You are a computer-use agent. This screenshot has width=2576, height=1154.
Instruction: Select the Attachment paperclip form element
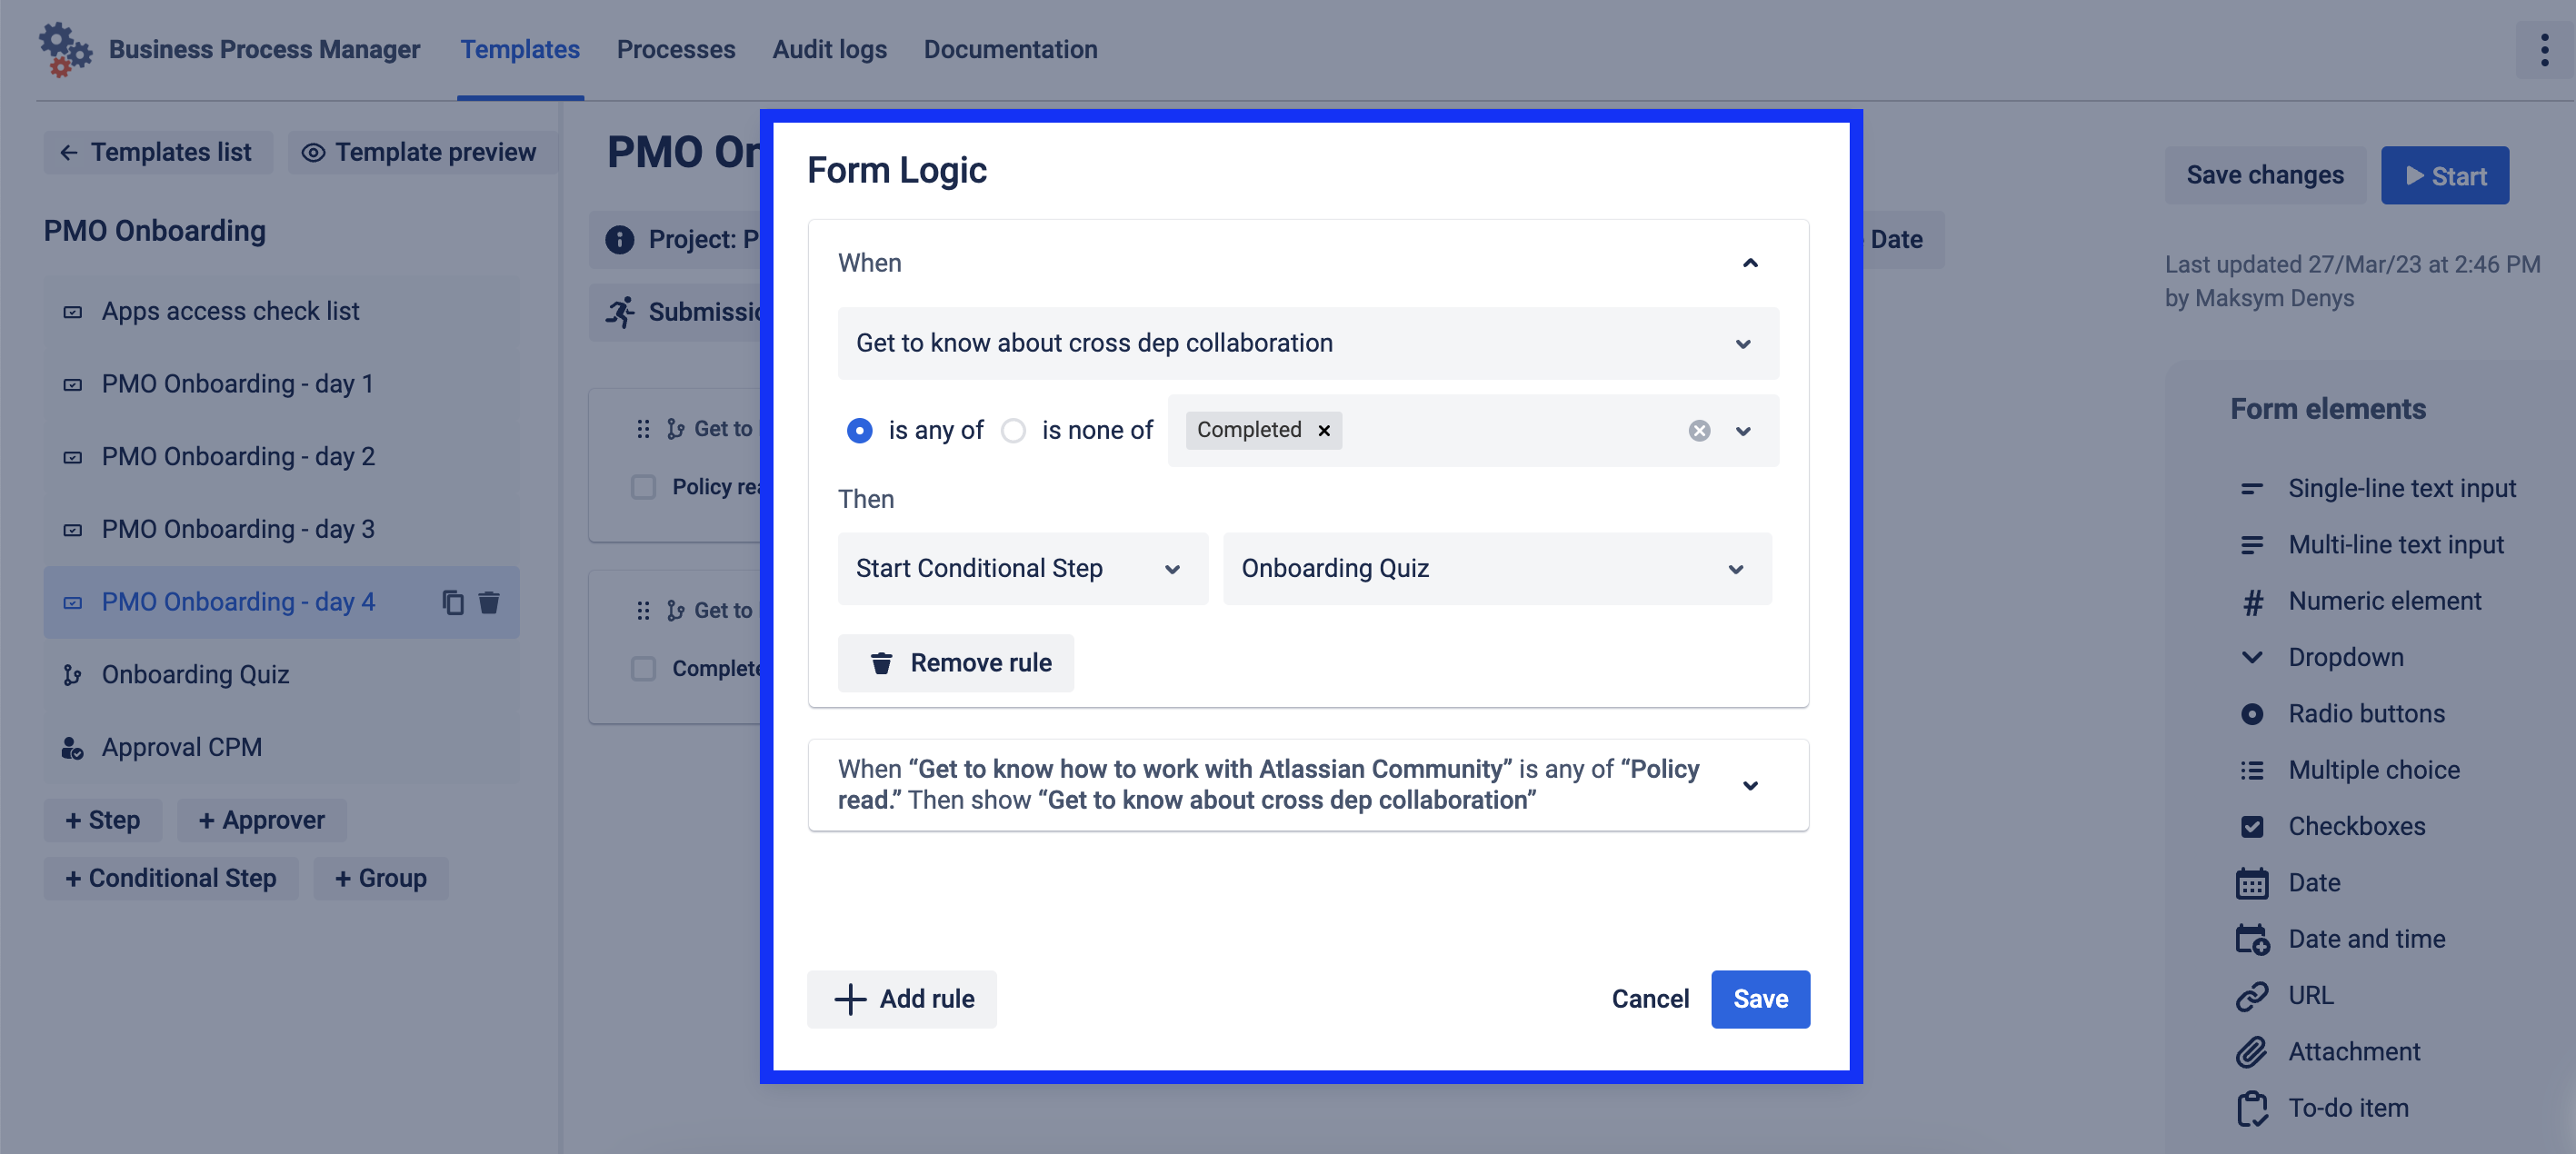2353,1051
